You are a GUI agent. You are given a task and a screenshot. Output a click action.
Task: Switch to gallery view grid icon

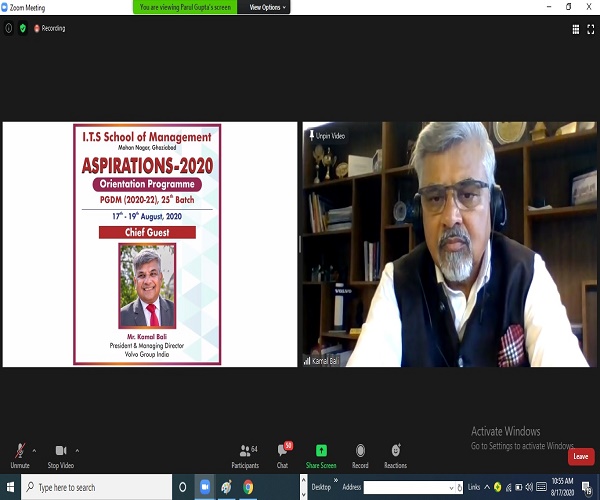[576, 29]
